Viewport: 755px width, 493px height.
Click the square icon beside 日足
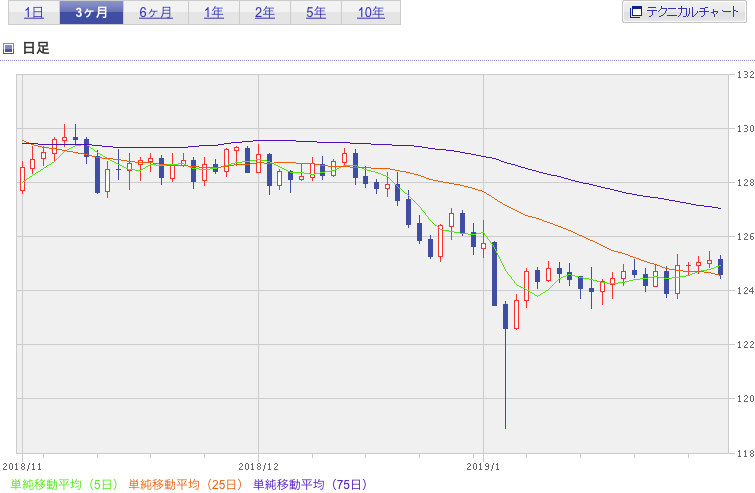click(8, 48)
